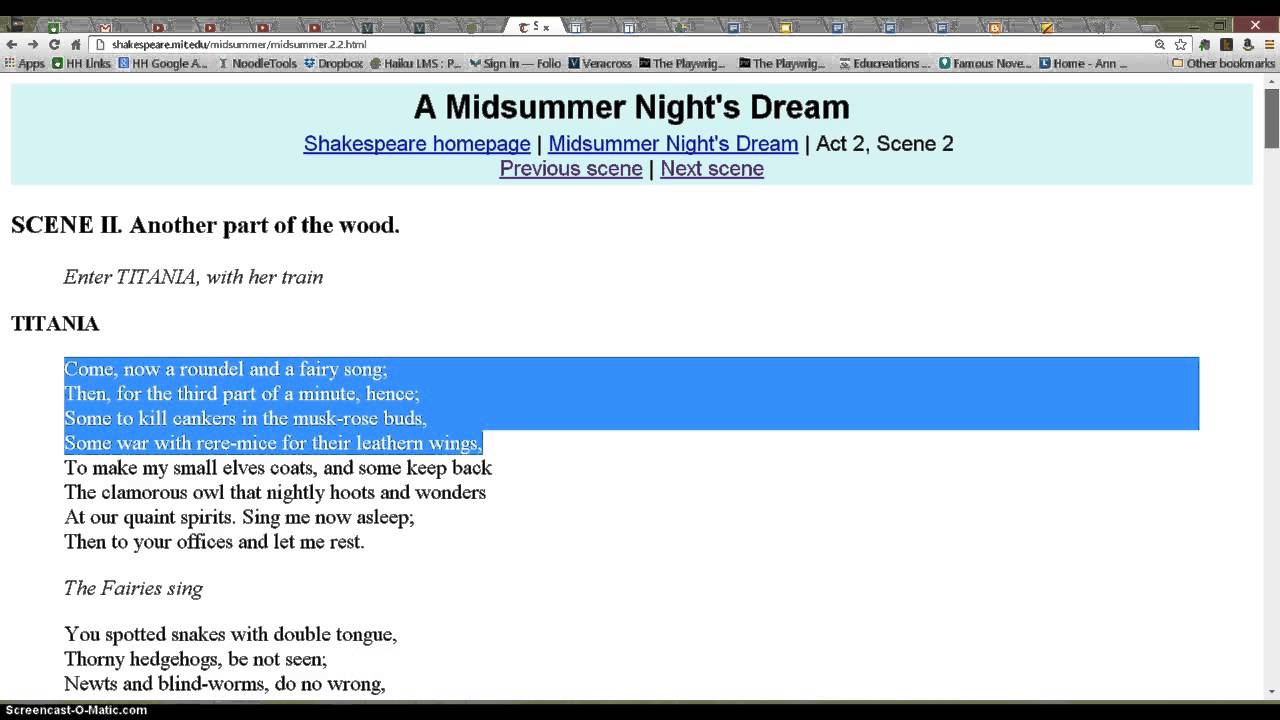
Task: Click 'Then, for the third part of a minute, hence;'
Action: point(242,394)
